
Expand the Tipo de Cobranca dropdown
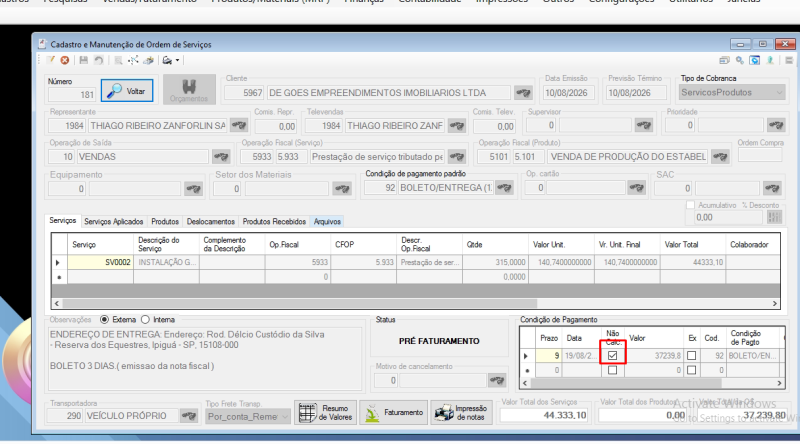(779, 92)
